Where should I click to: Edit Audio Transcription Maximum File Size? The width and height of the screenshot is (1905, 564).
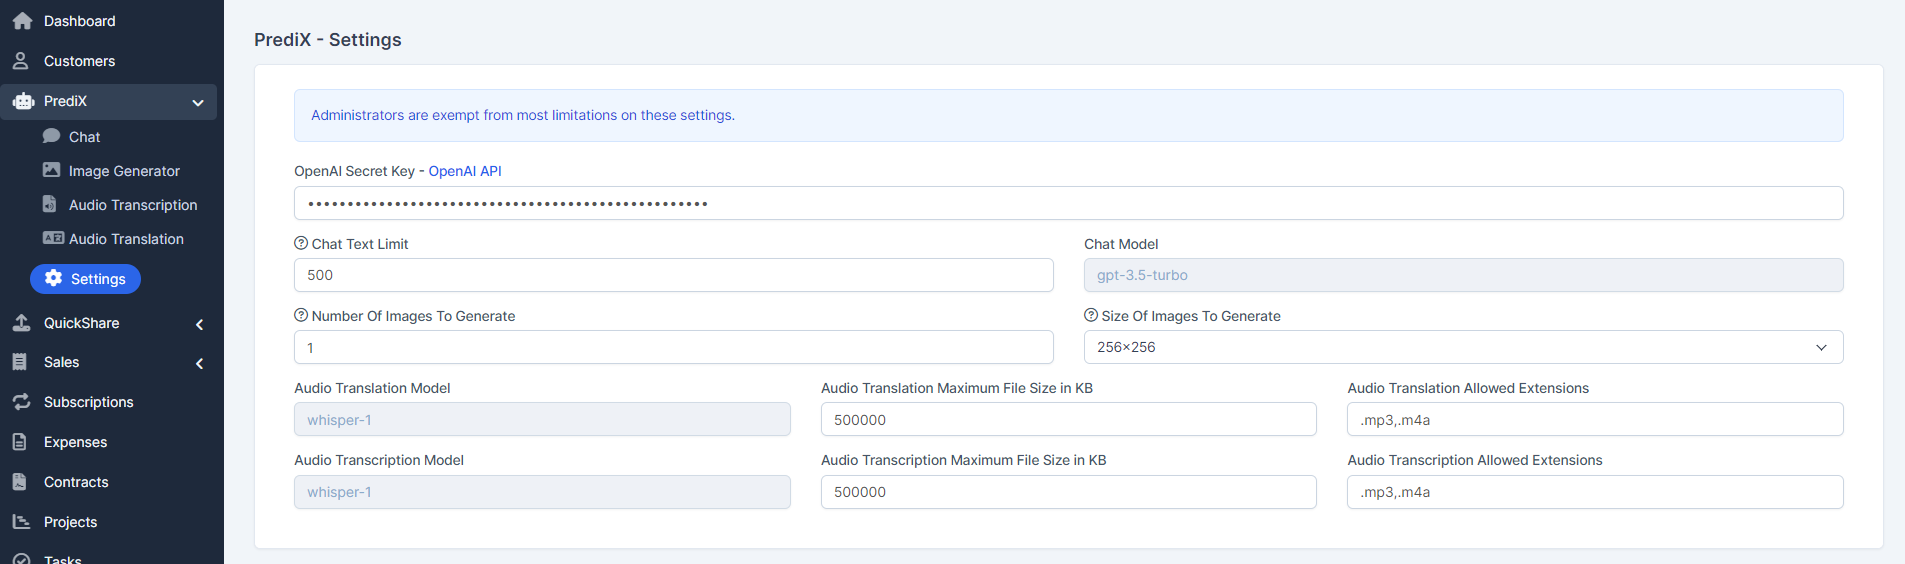point(1068,492)
